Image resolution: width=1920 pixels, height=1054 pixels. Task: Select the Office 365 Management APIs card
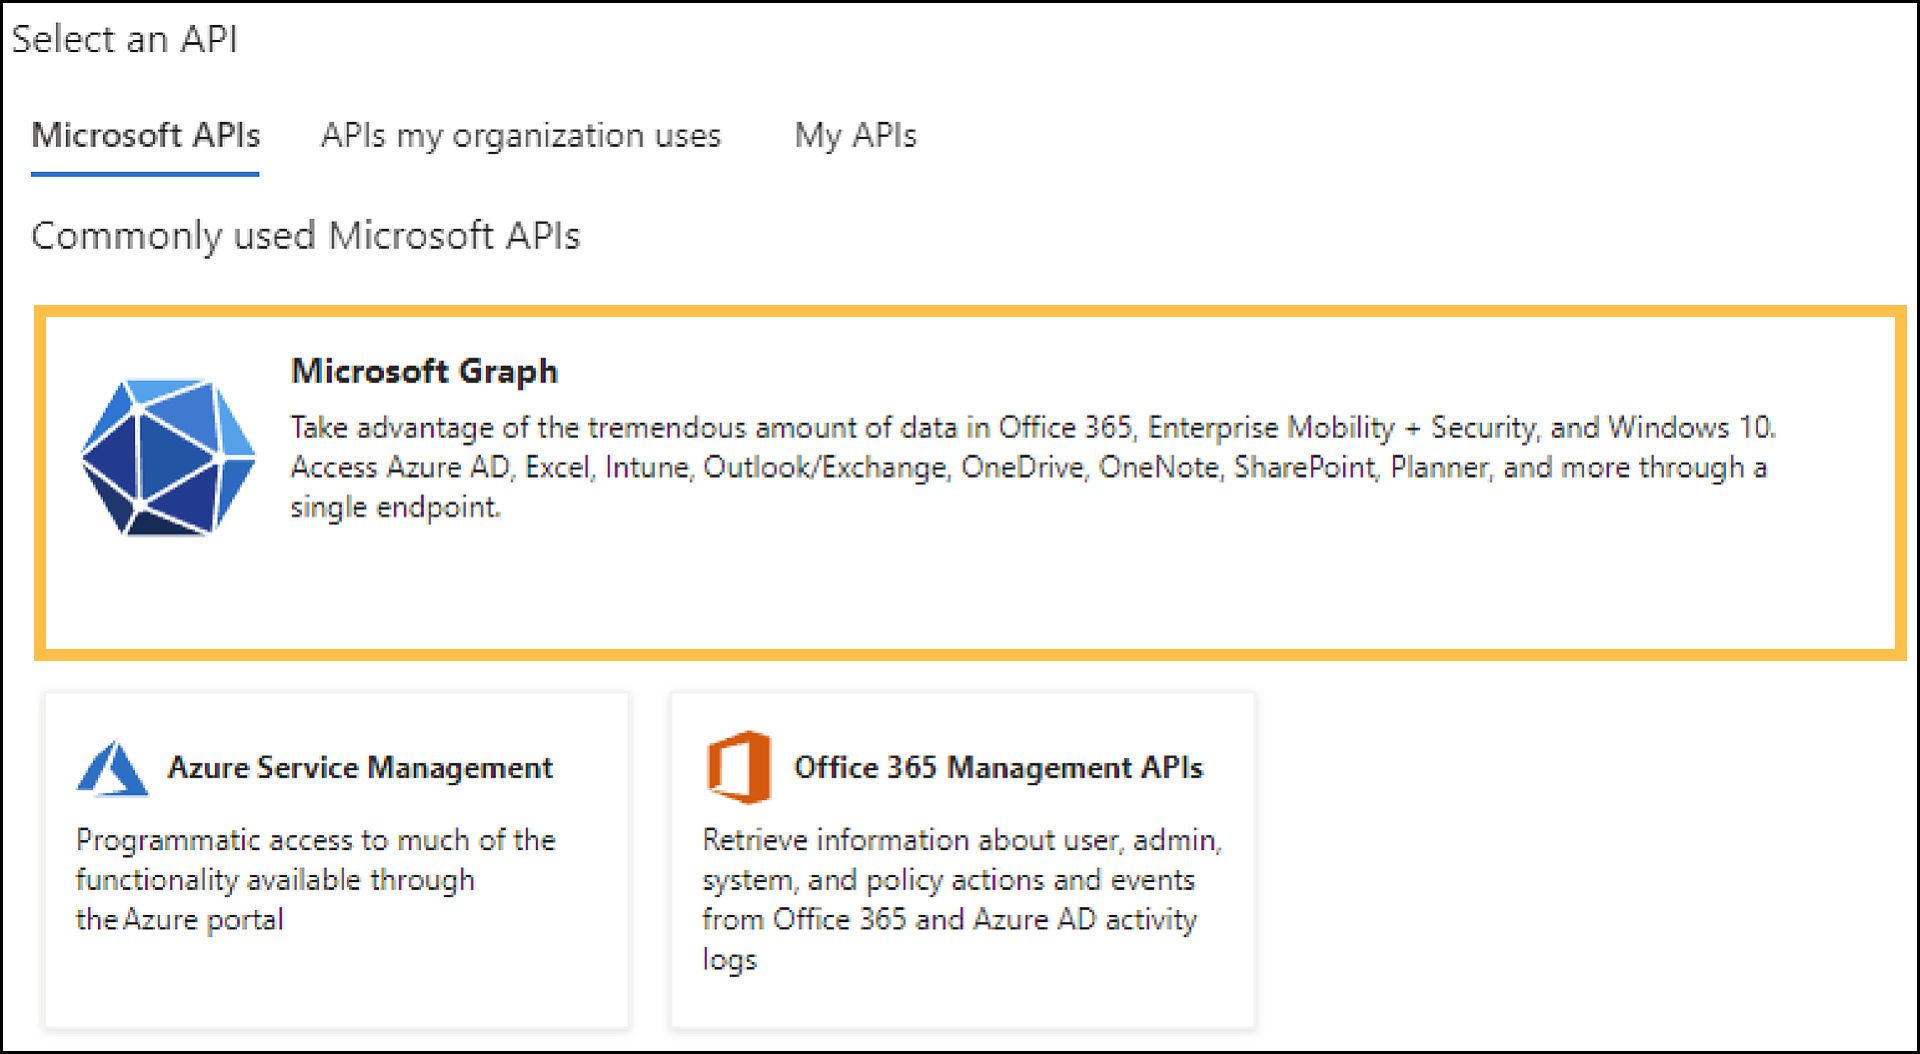click(962, 860)
